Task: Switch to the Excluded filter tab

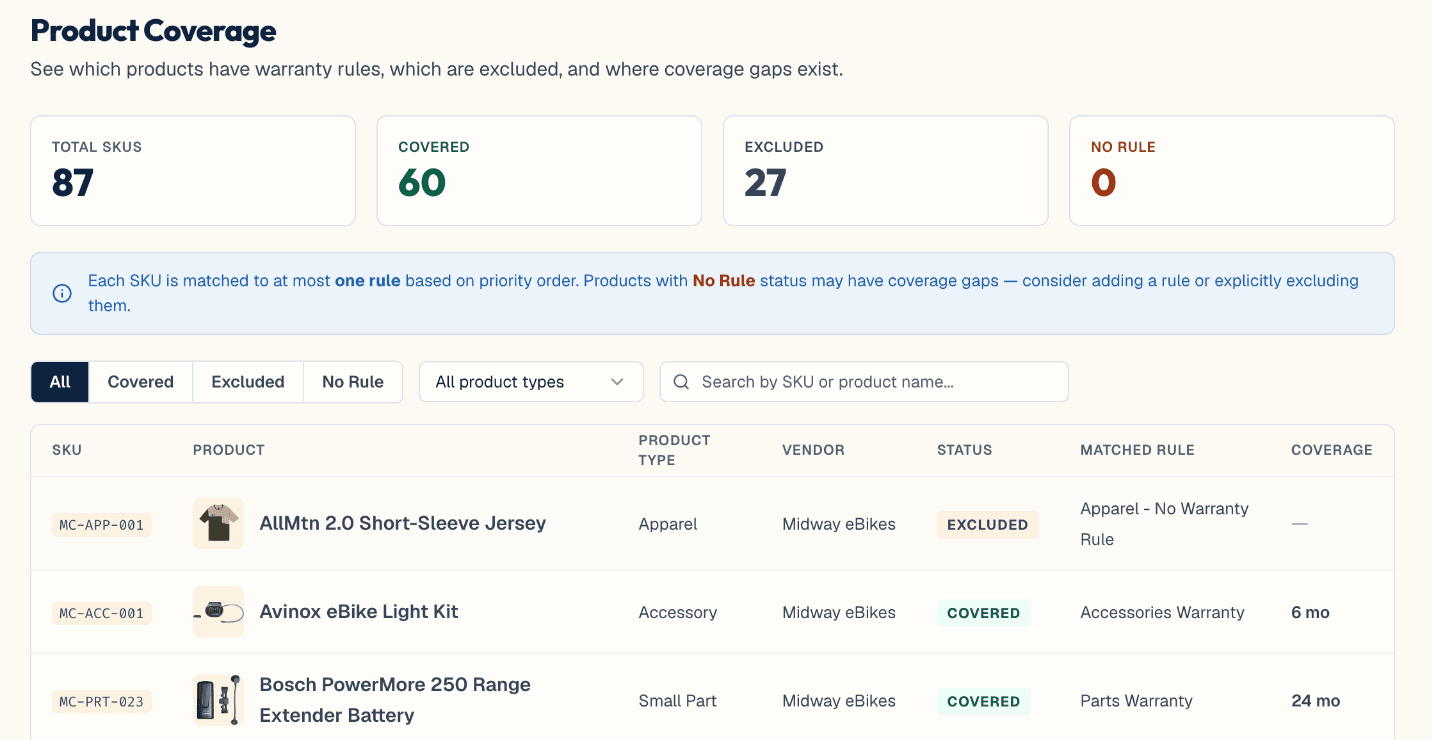Action: pos(248,382)
